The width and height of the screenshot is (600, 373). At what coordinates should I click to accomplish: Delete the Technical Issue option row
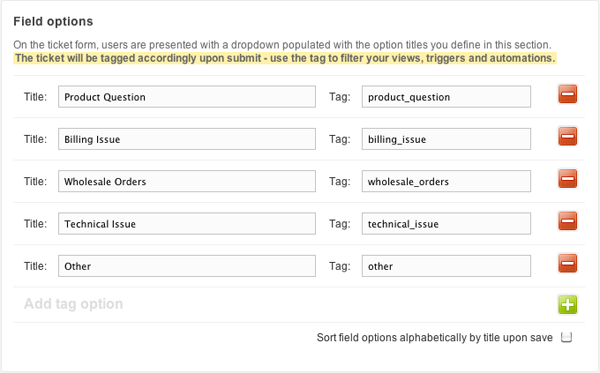click(567, 221)
